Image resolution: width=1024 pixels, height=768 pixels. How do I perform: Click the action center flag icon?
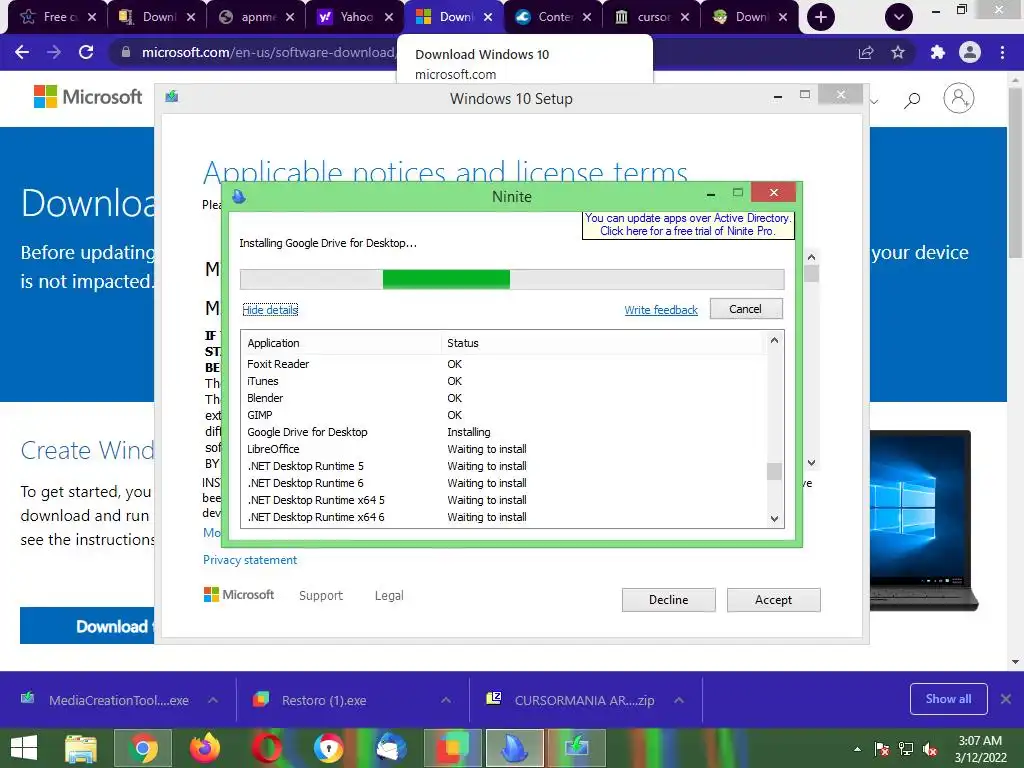[x=882, y=749]
